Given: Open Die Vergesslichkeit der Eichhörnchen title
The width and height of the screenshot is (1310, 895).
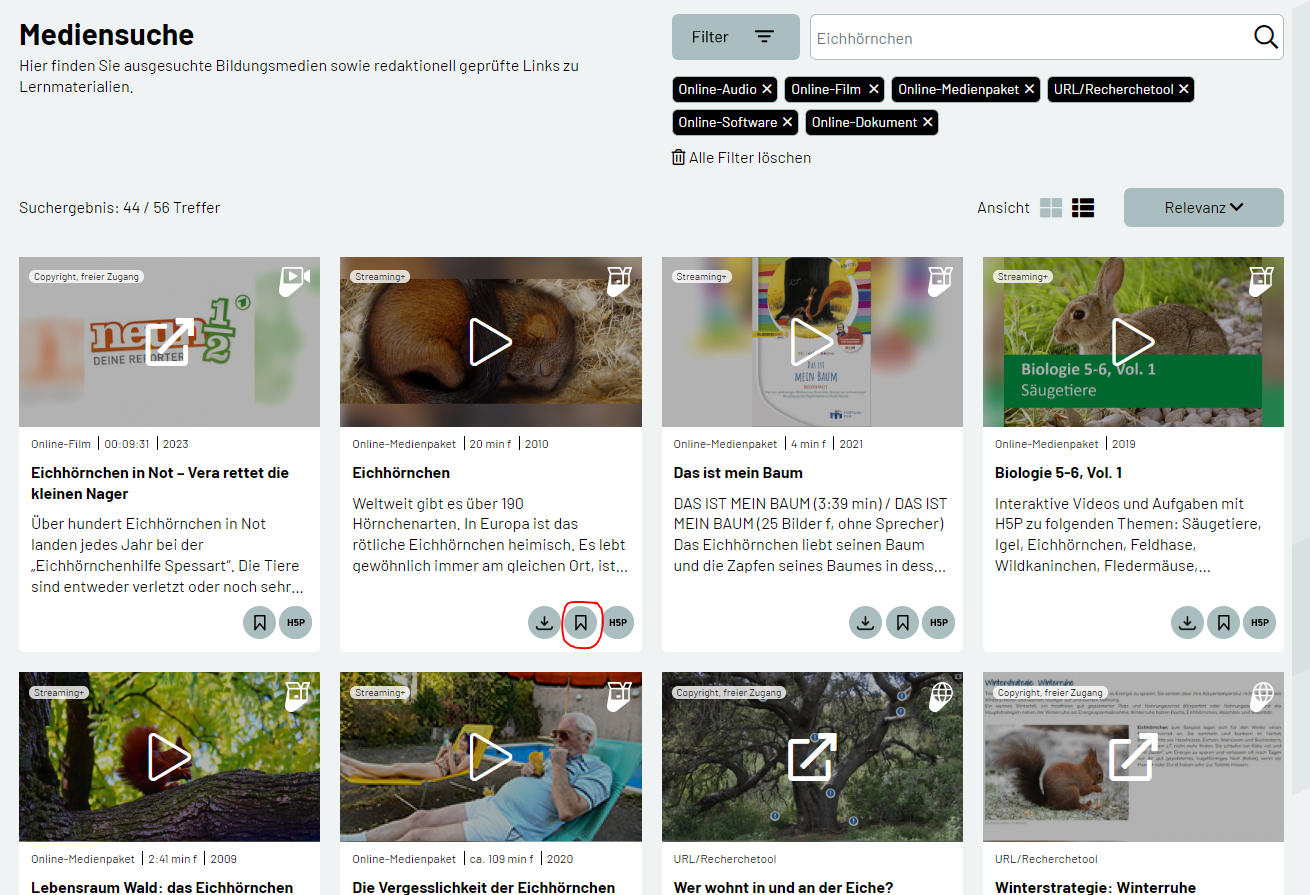Looking at the screenshot, I should tap(484, 887).
